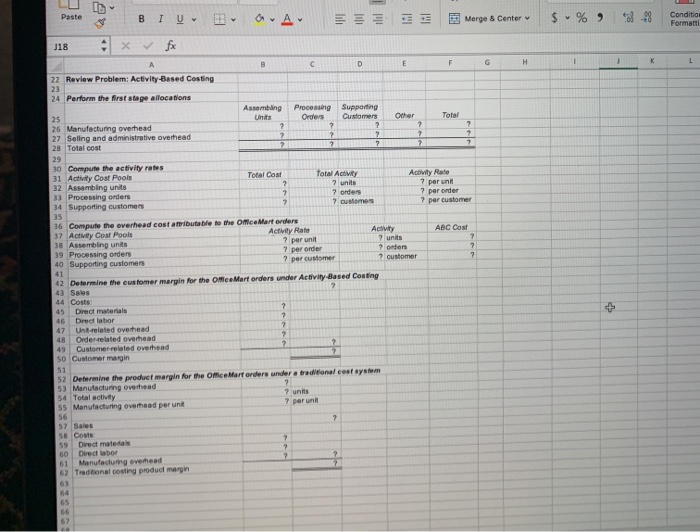This screenshot has width=700, height=532.
Task: Apply currency dollar format
Action: [x=554, y=17]
